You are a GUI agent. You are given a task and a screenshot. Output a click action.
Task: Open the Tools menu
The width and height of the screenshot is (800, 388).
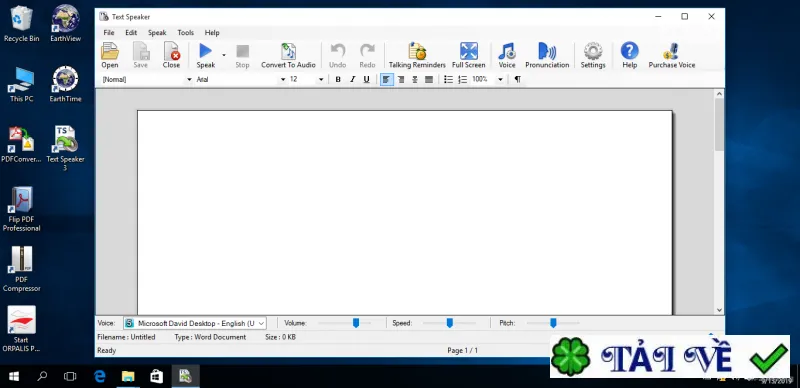[x=186, y=33]
